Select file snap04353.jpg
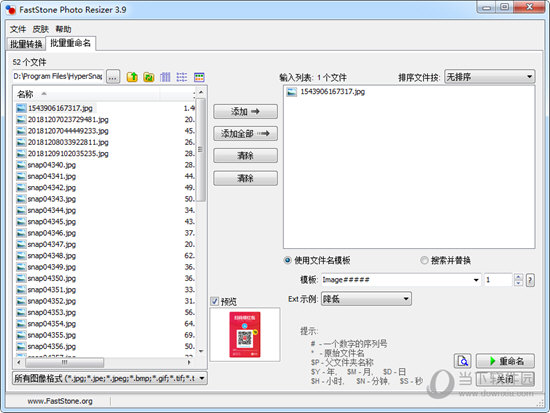The width and height of the screenshot is (550, 413). click(52, 312)
